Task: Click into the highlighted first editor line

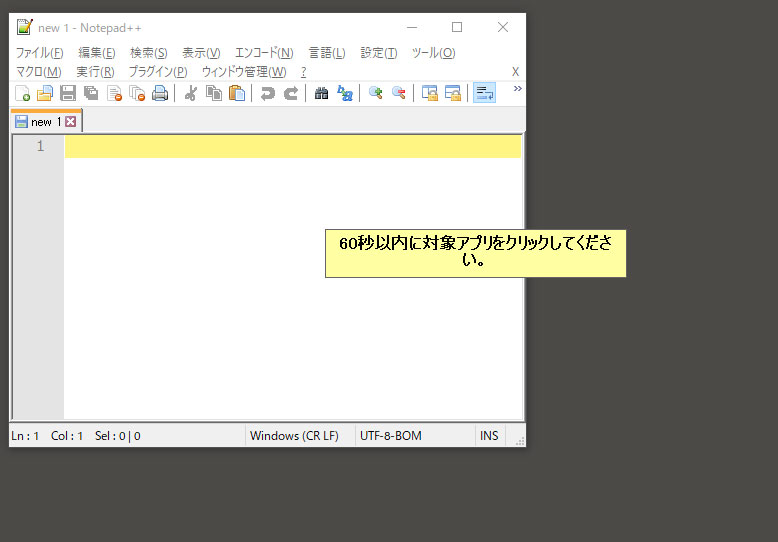Action: (x=293, y=147)
